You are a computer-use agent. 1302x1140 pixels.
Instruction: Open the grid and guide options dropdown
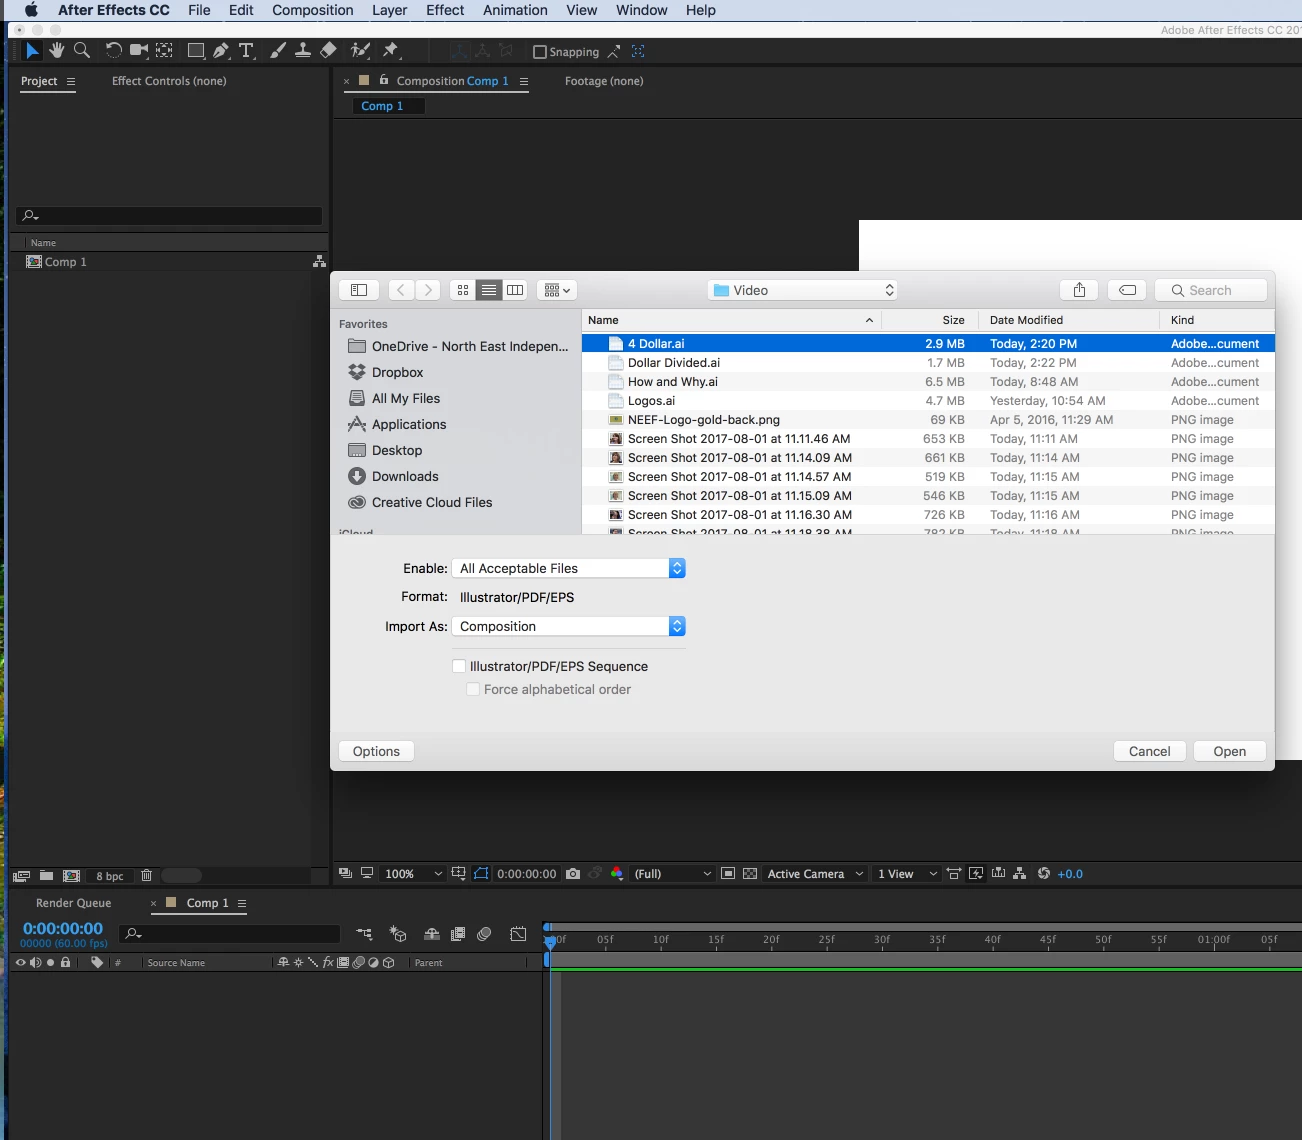458,873
